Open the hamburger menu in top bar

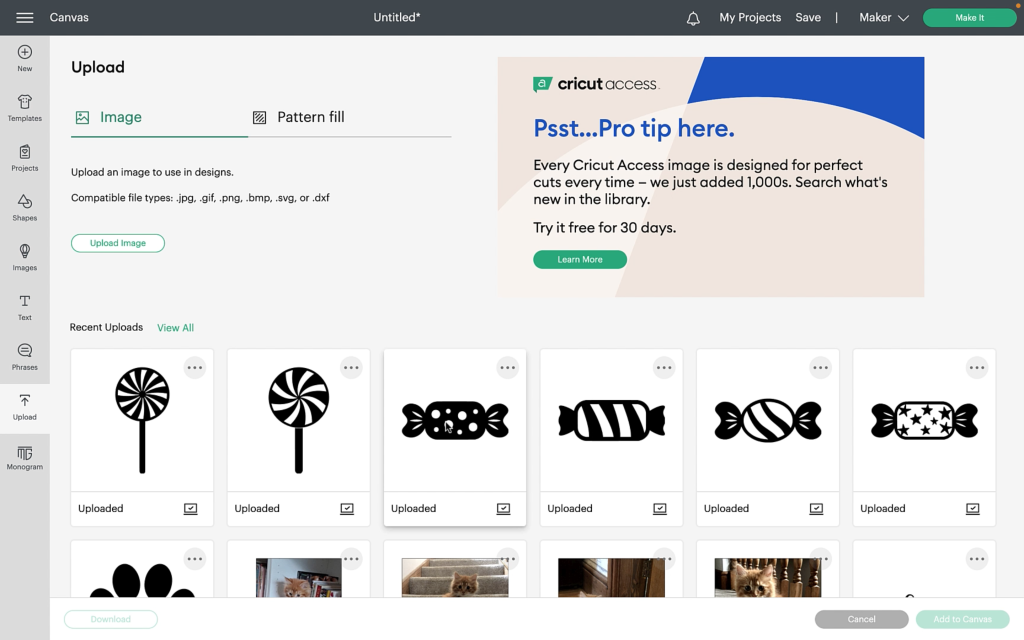25,18
